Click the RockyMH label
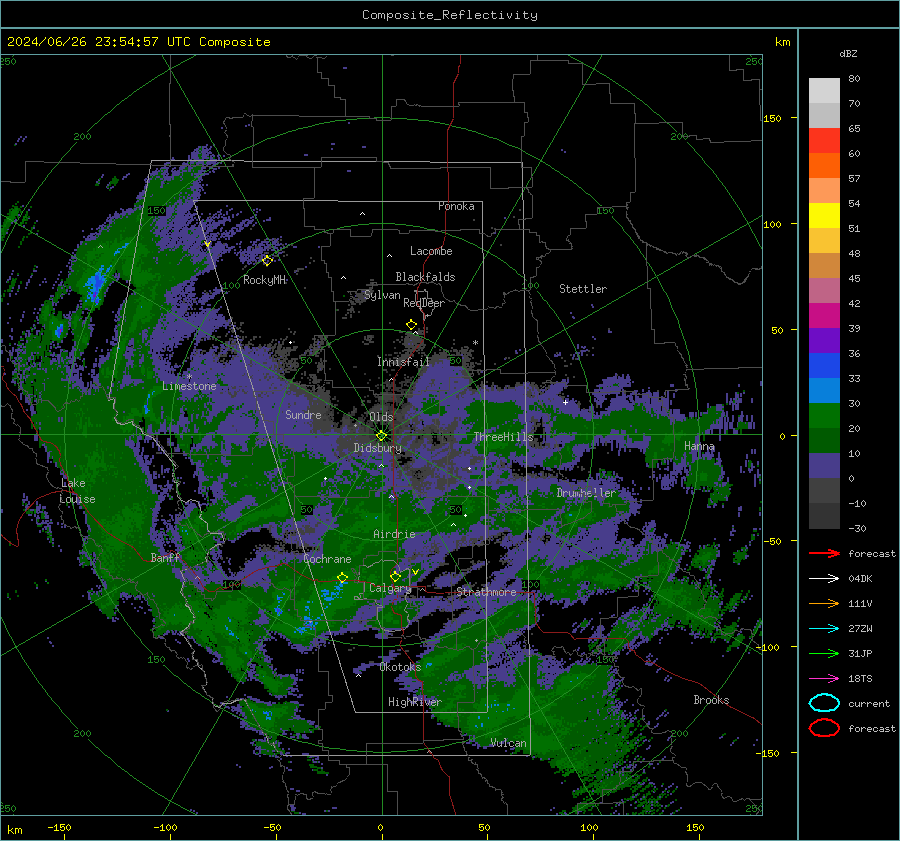This screenshot has width=900, height=841. coord(264,280)
